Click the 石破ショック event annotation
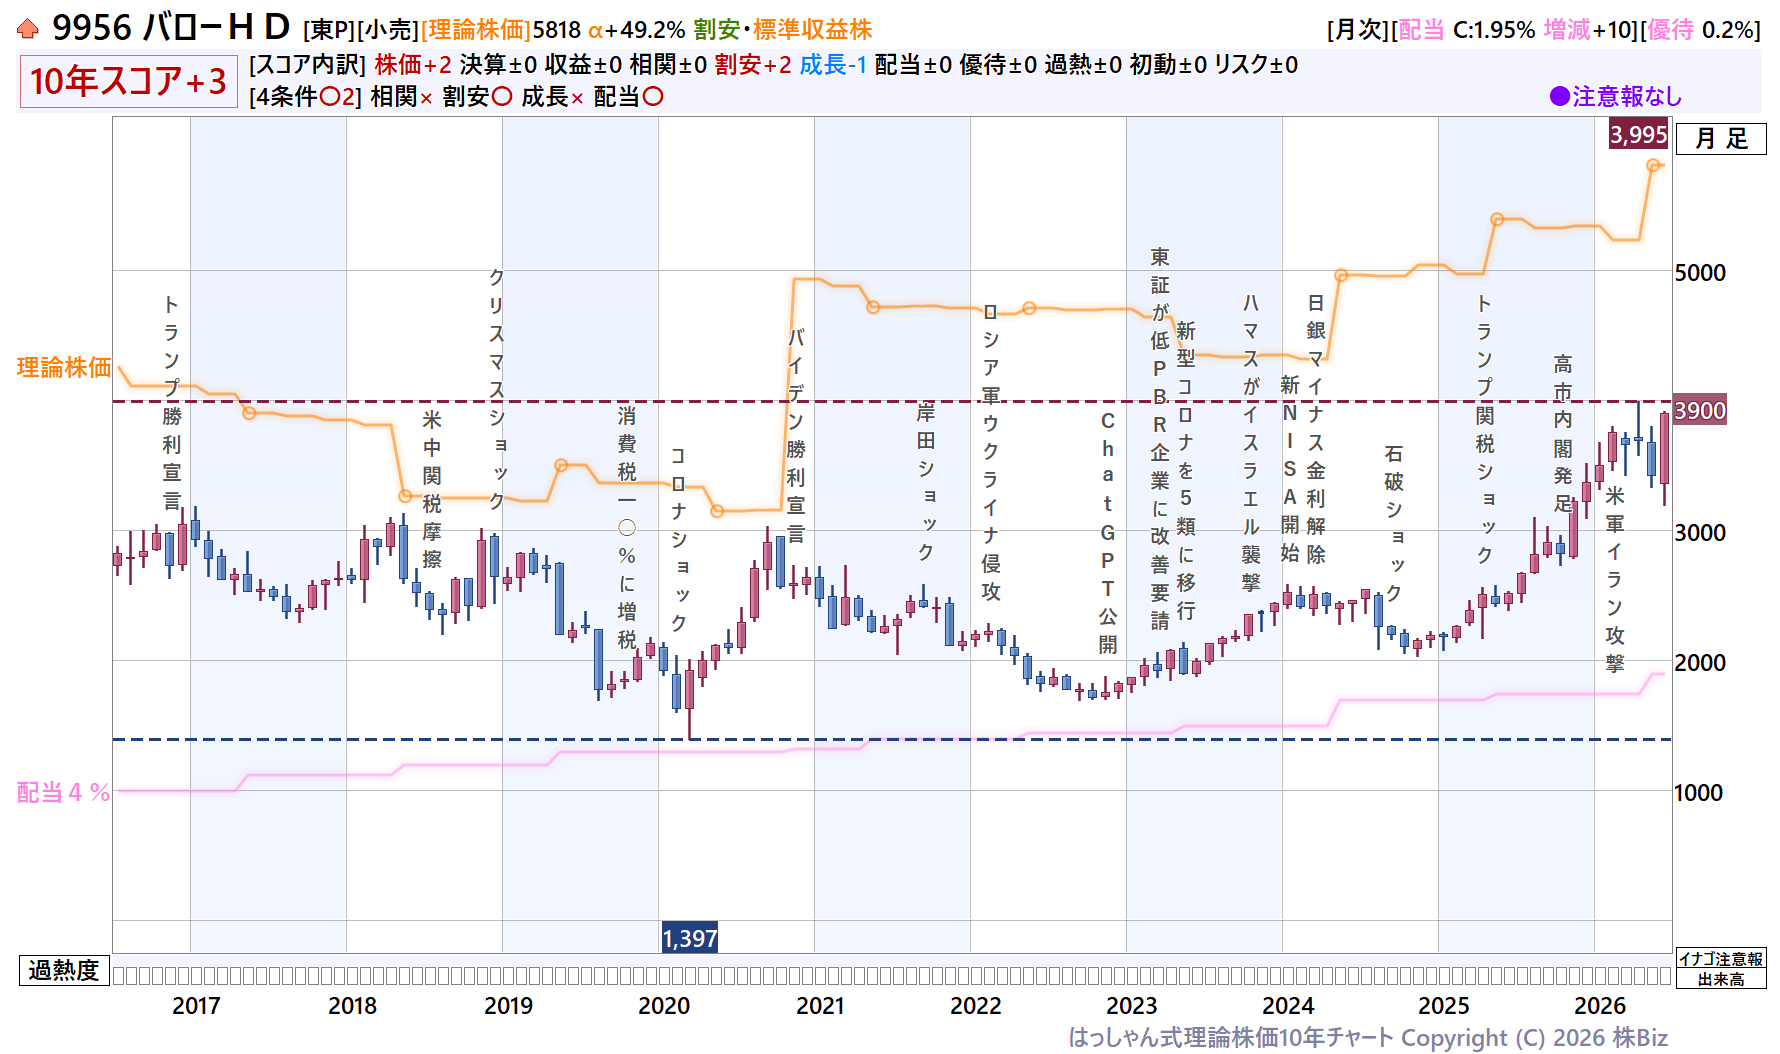Viewport: 1780px width, 1054px height. click(x=1393, y=523)
